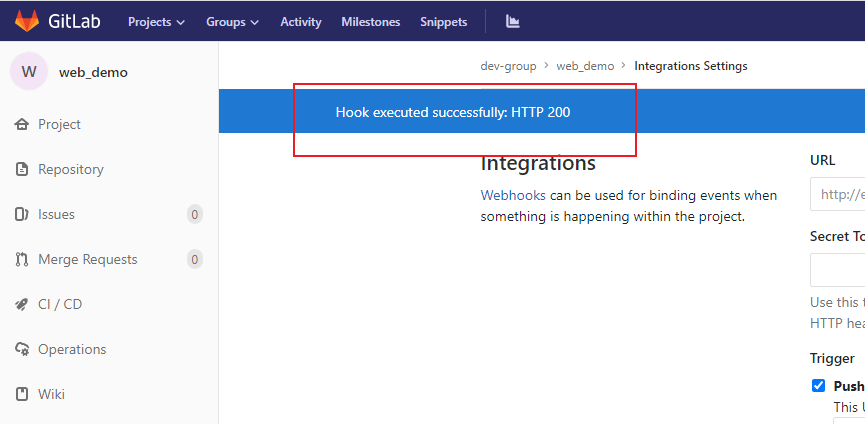Click the Integrations Settings breadcrumb
The height and width of the screenshot is (424, 865).
coord(691,66)
